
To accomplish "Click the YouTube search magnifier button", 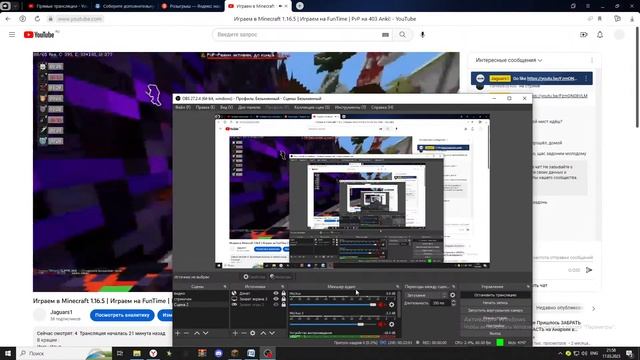I will [402, 35].
